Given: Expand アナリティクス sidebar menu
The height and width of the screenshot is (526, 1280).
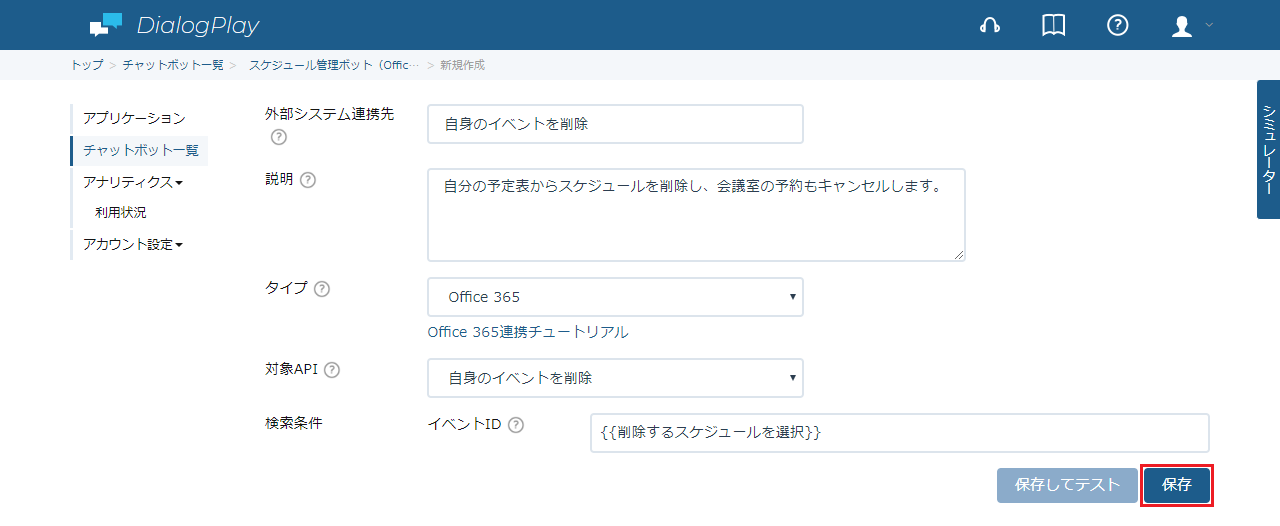Looking at the screenshot, I should 133,182.
